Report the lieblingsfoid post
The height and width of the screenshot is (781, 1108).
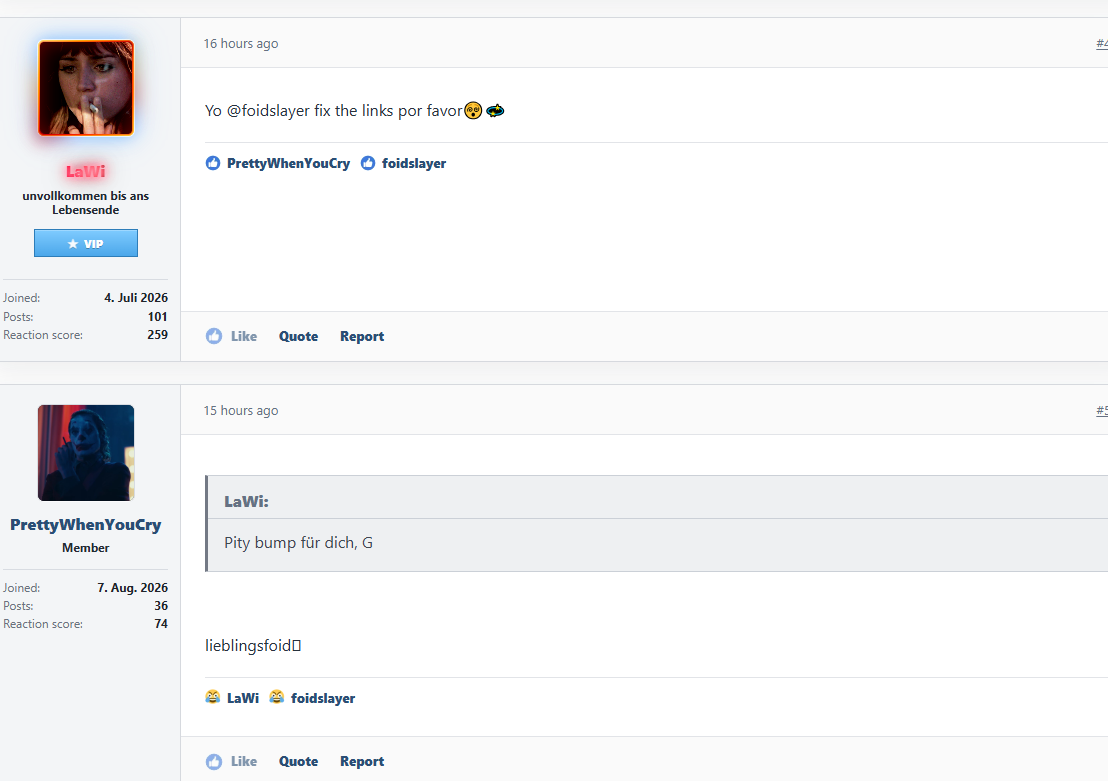(362, 761)
